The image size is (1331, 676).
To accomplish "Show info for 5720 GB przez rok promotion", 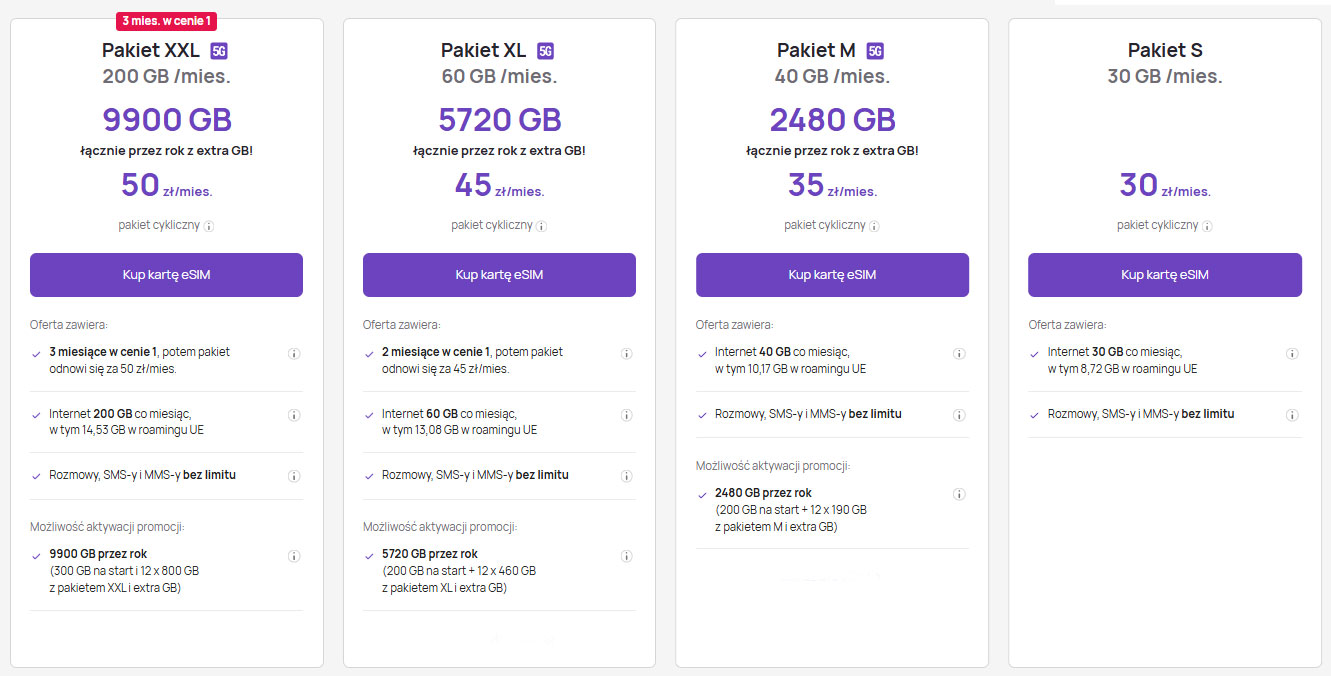I will click(x=627, y=556).
